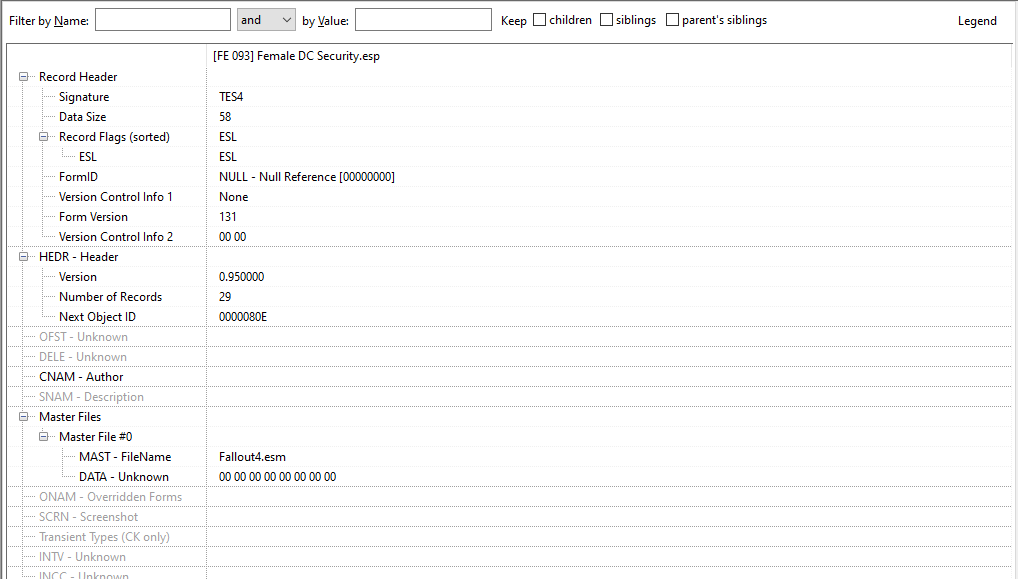Select the MAST - FileName row
The height and width of the screenshot is (579, 1018).
[125, 457]
